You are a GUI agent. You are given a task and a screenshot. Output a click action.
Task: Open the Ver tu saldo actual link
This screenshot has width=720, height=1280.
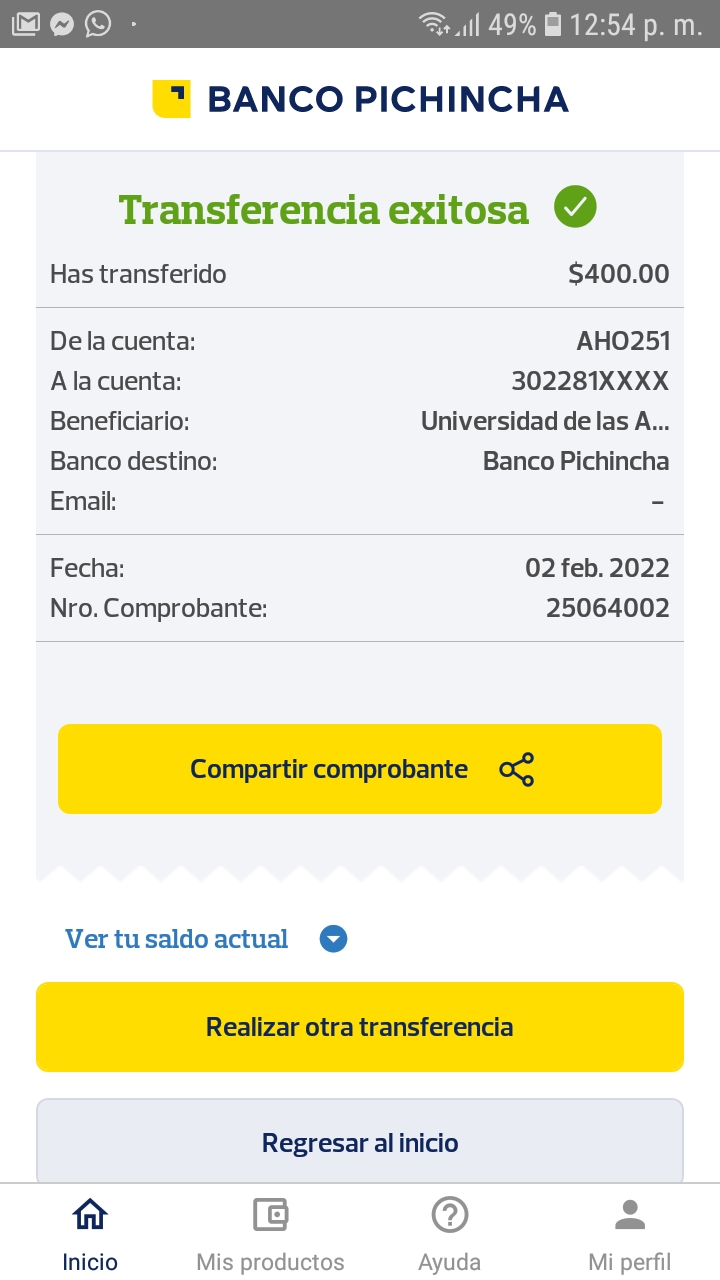coord(177,939)
